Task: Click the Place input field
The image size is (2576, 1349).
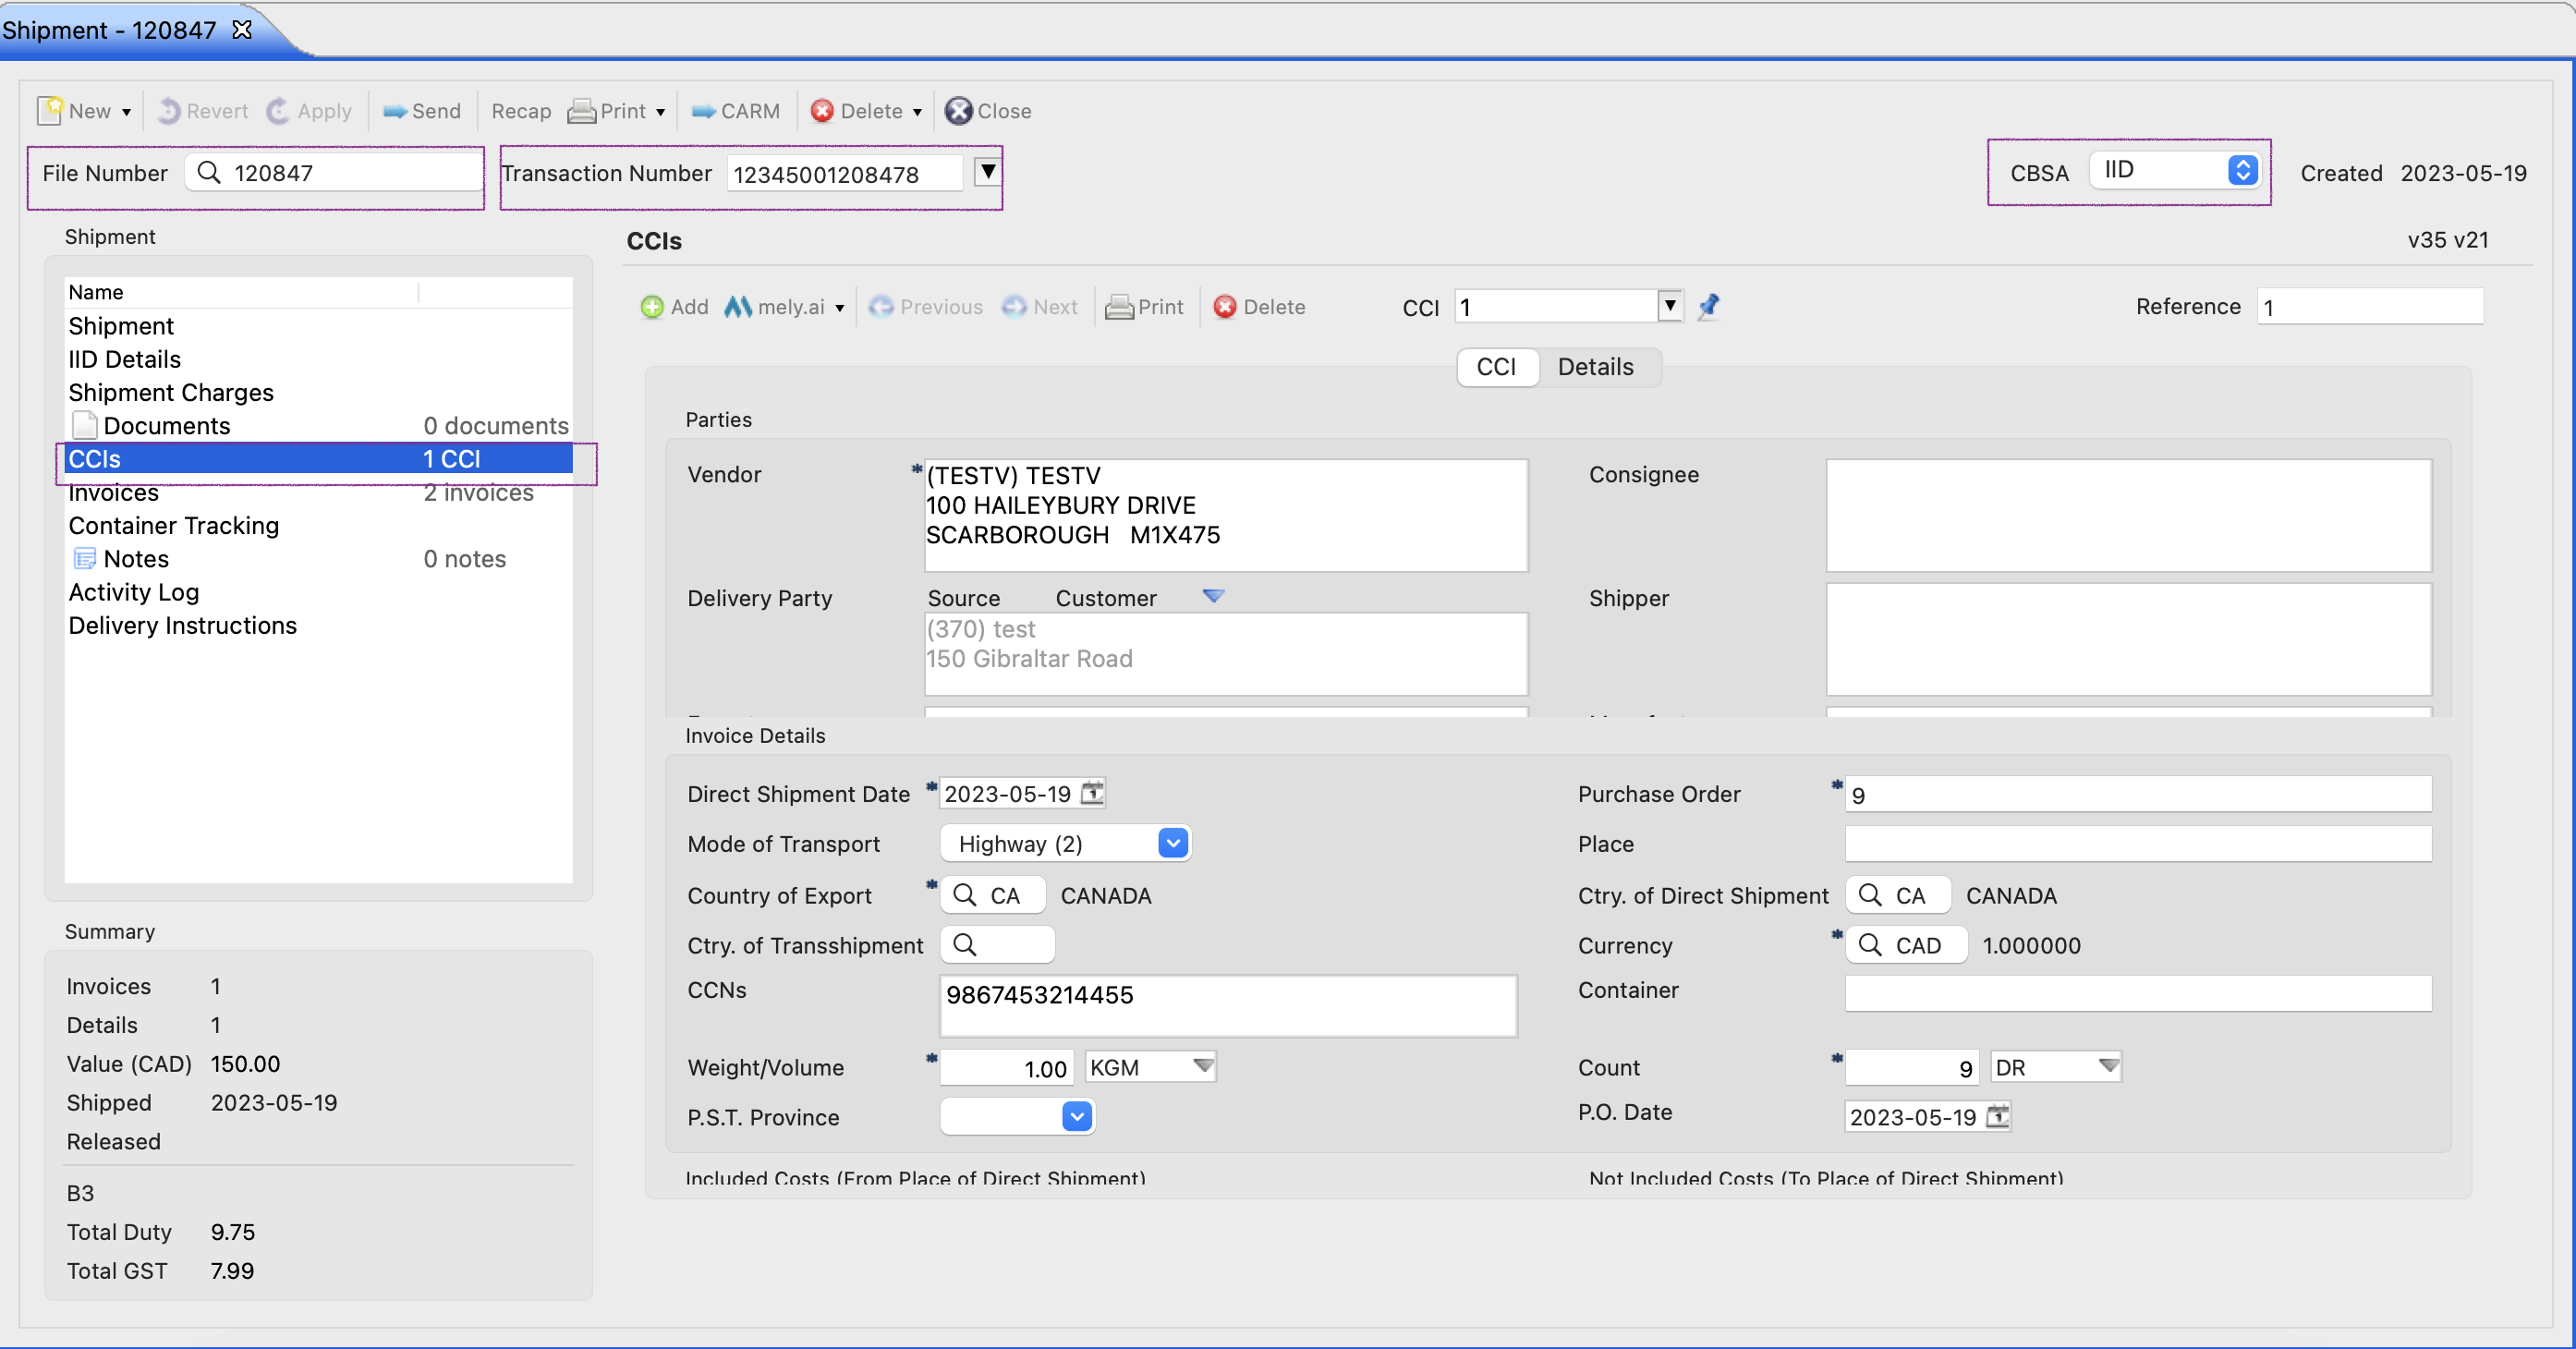Action: [x=2138, y=844]
